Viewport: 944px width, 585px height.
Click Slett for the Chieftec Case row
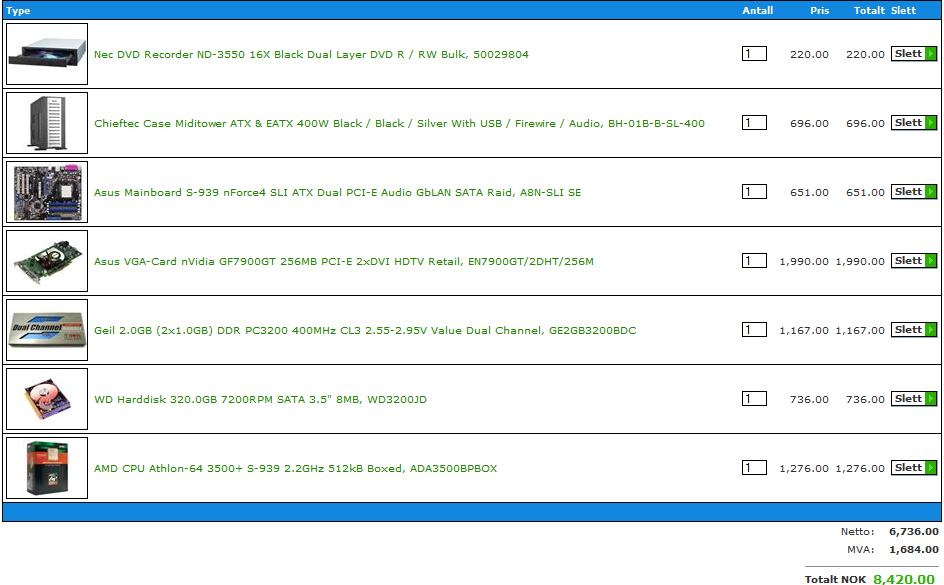pos(913,123)
